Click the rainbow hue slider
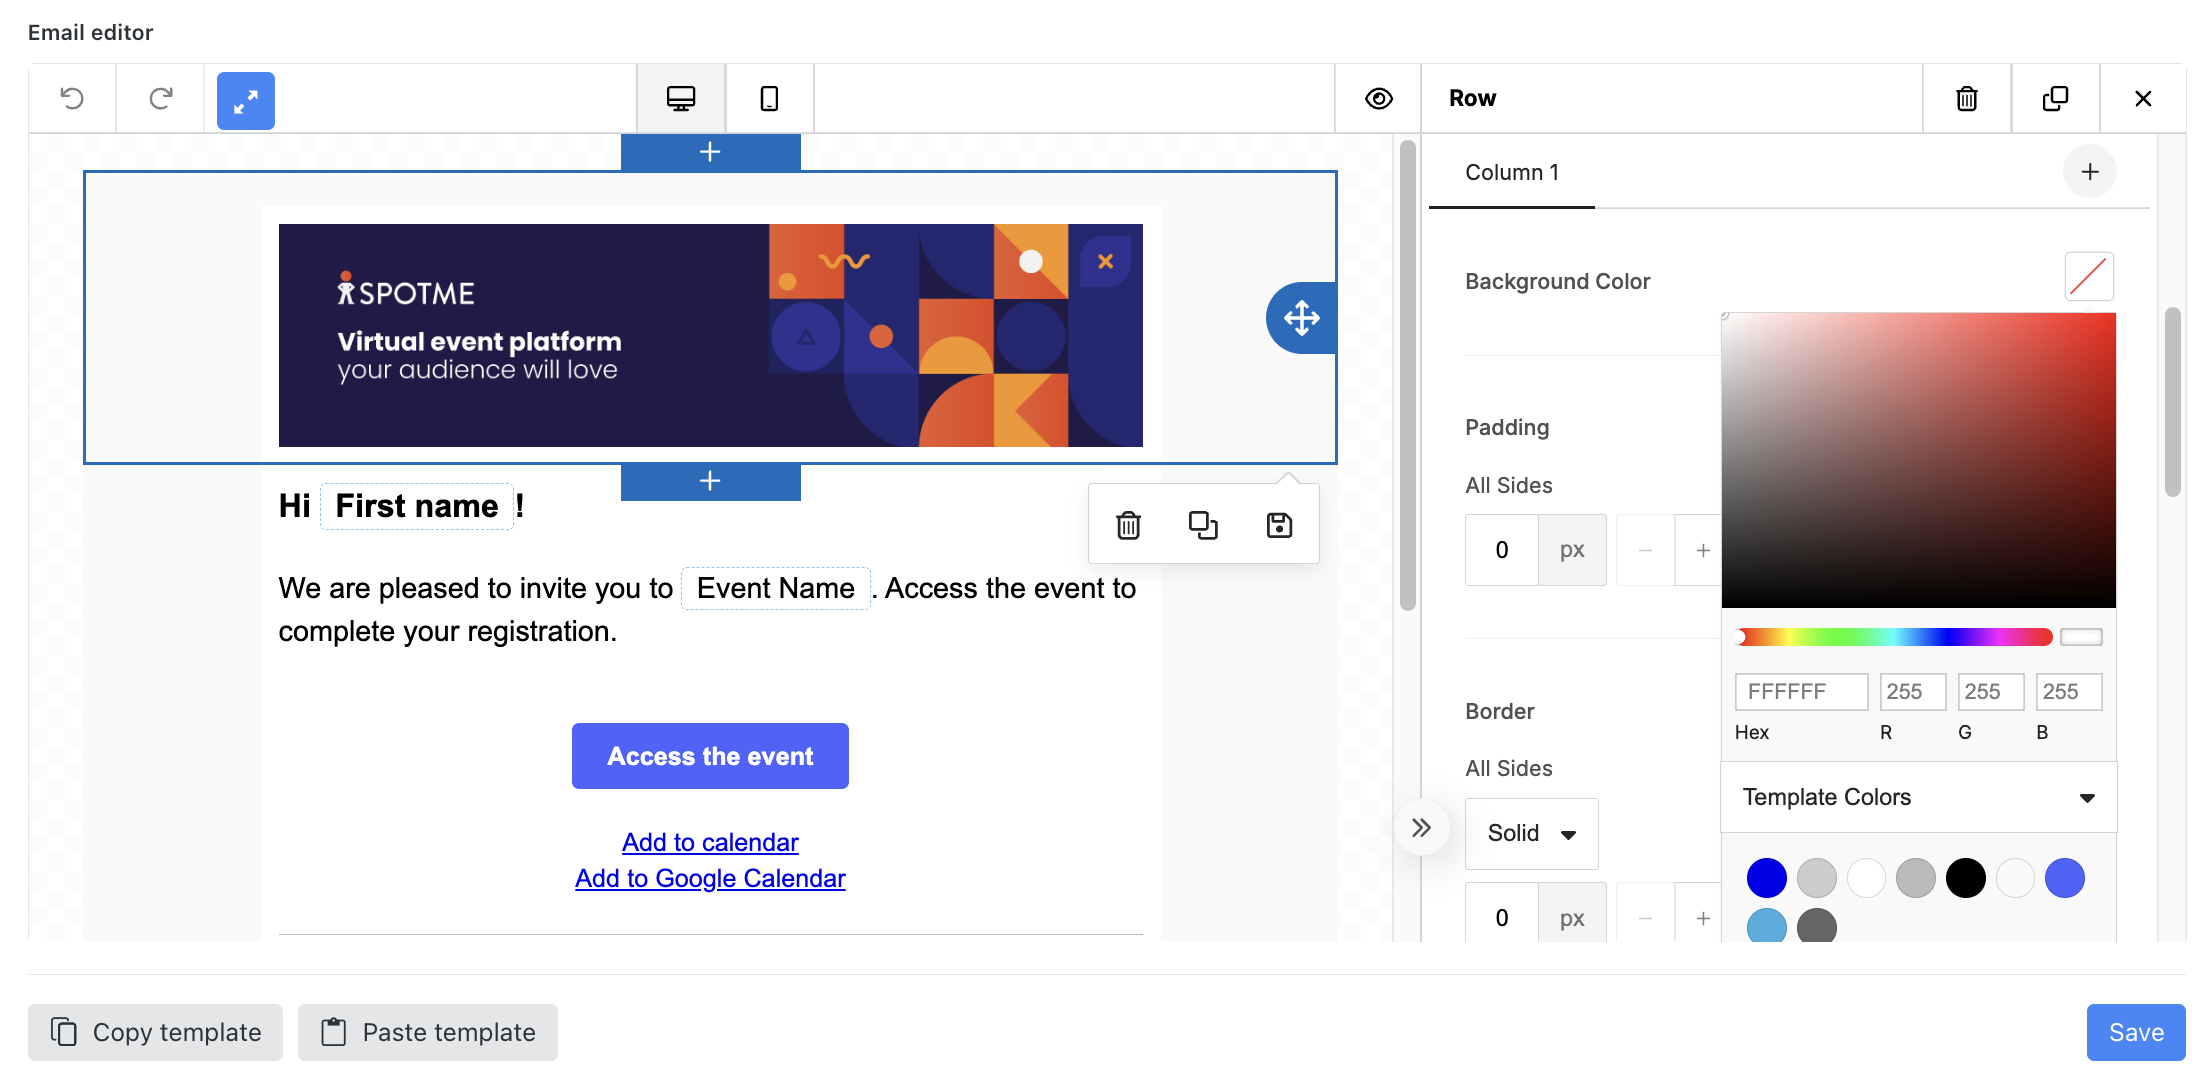Viewport: 2206px width, 1090px height. tap(1894, 637)
